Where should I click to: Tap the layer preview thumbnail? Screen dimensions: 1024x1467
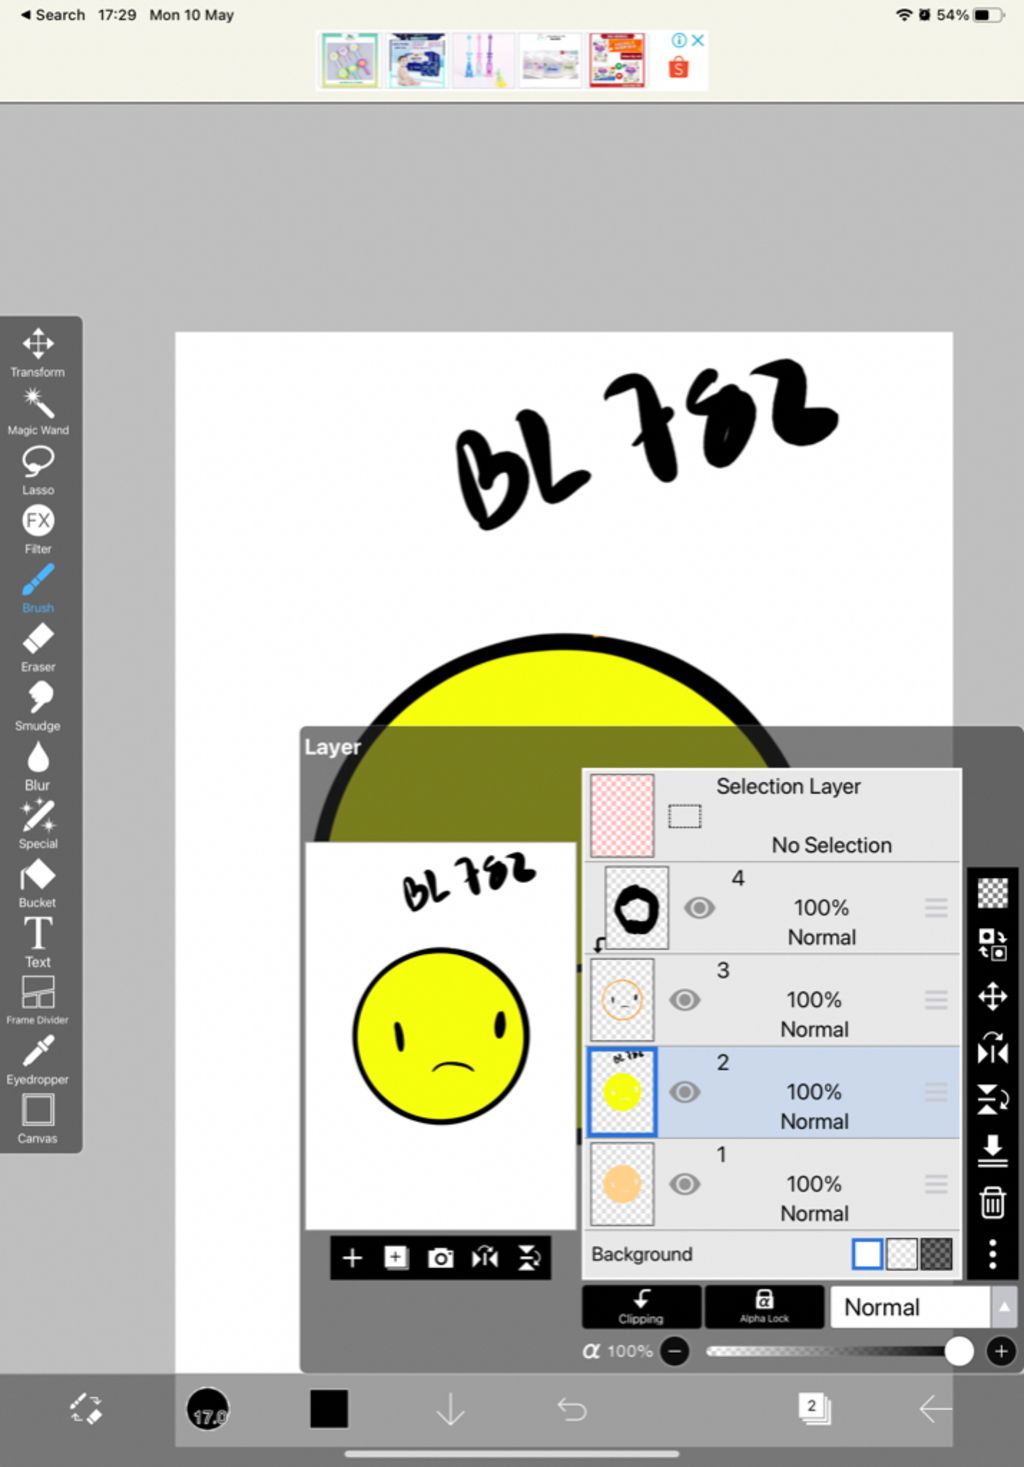[x=441, y=1036]
